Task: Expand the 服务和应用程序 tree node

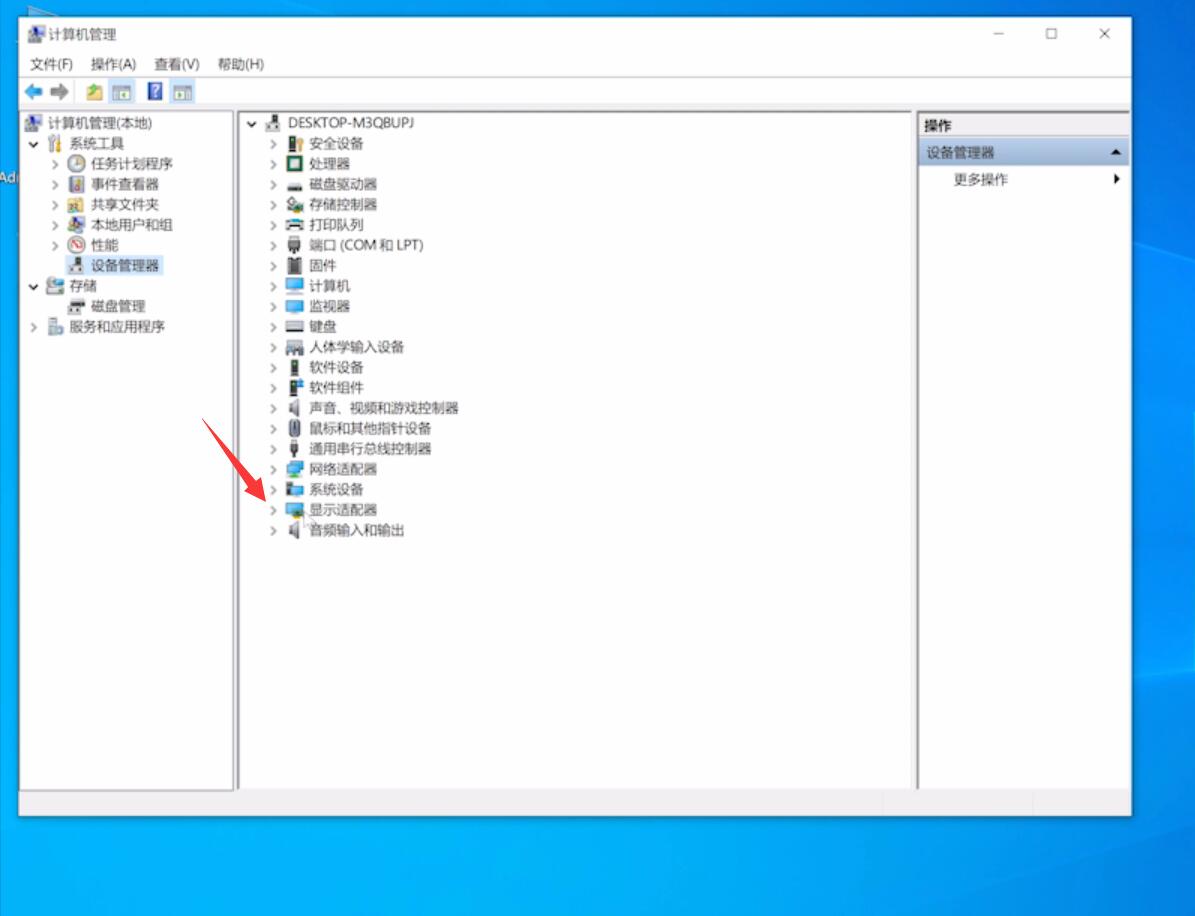Action: (34, 327)
